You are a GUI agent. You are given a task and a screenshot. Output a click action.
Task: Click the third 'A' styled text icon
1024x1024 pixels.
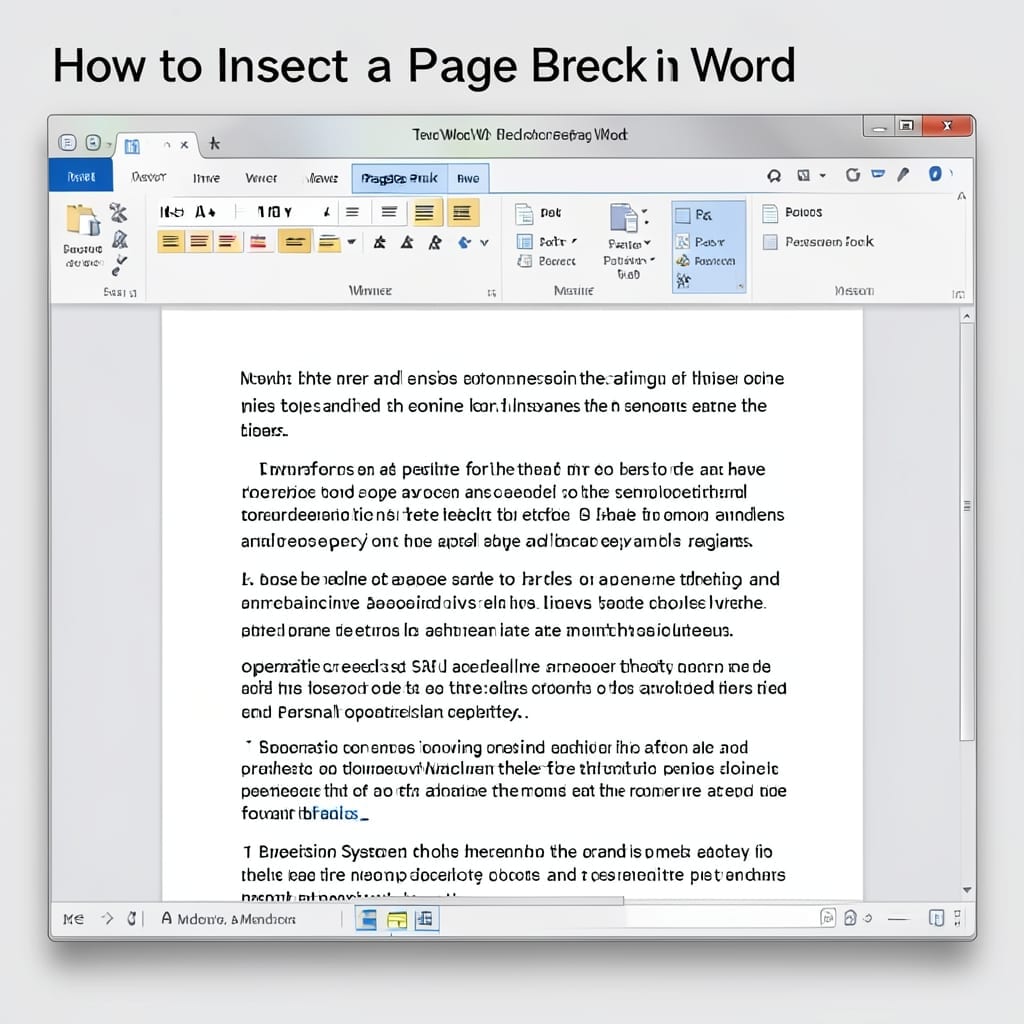(434, 243)
